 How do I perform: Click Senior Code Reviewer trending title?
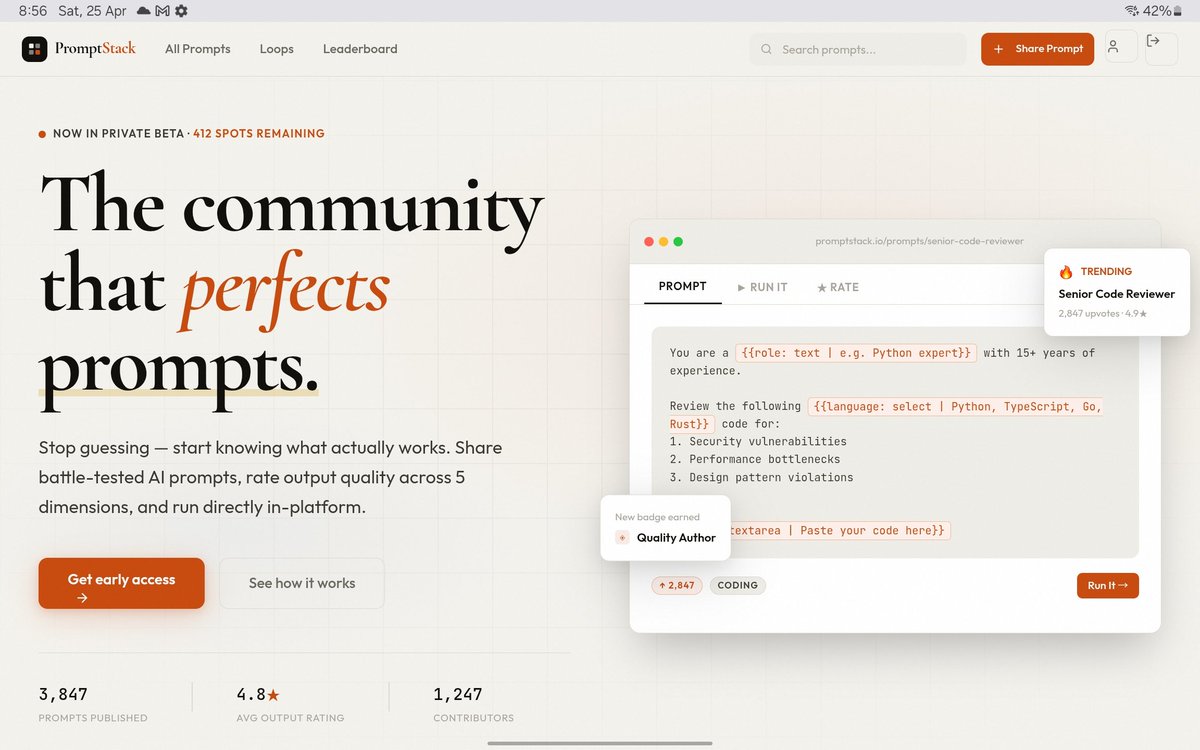[1117, 294]
